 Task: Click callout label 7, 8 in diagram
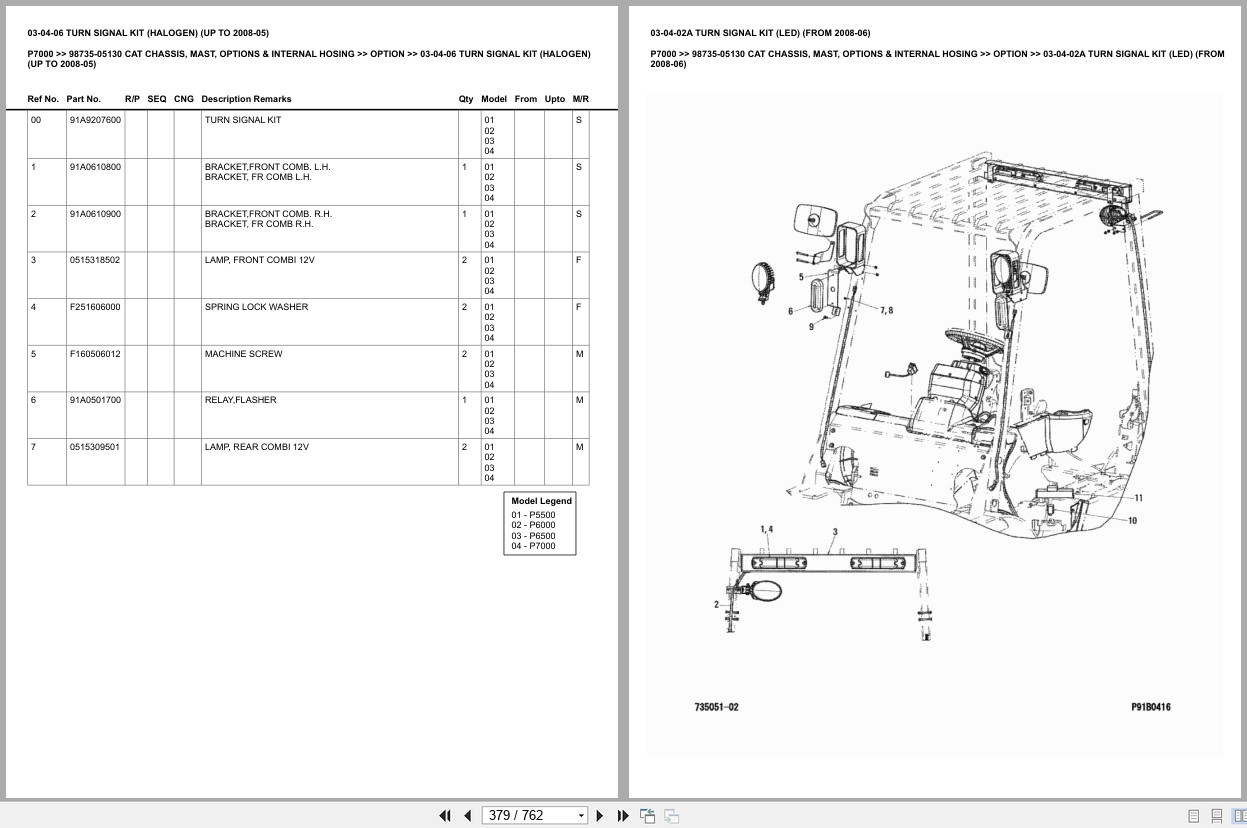tap(886, 310)
